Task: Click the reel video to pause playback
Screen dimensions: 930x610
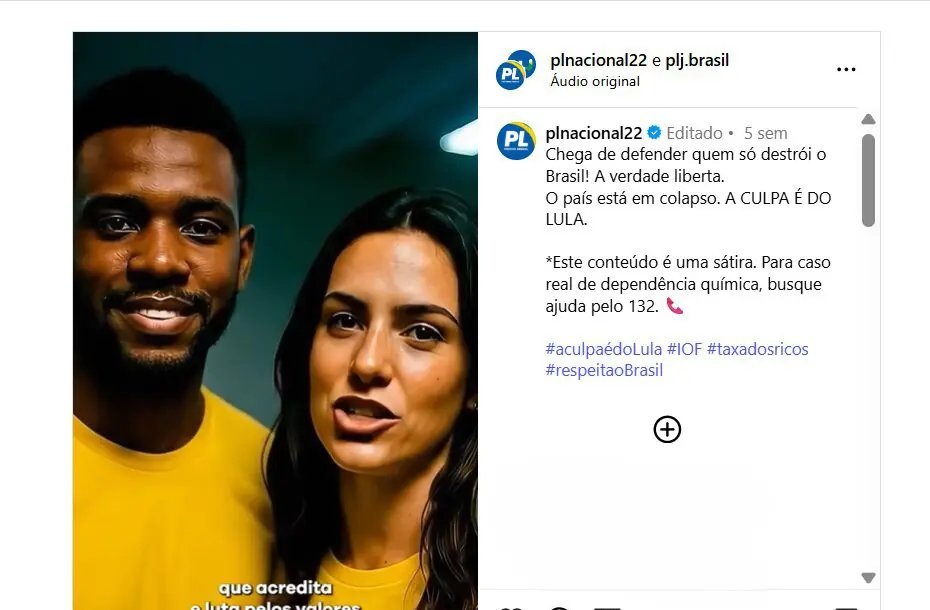Action: coord(275,320)
